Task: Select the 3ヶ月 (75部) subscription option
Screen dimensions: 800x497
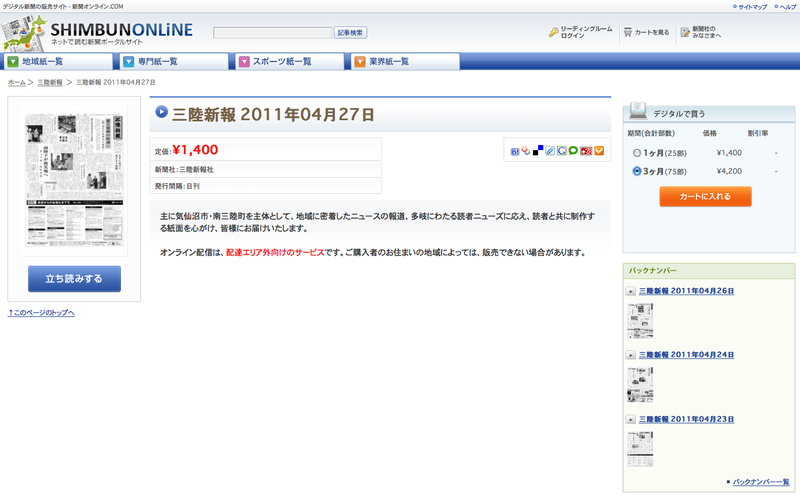Action: (637, 171)
